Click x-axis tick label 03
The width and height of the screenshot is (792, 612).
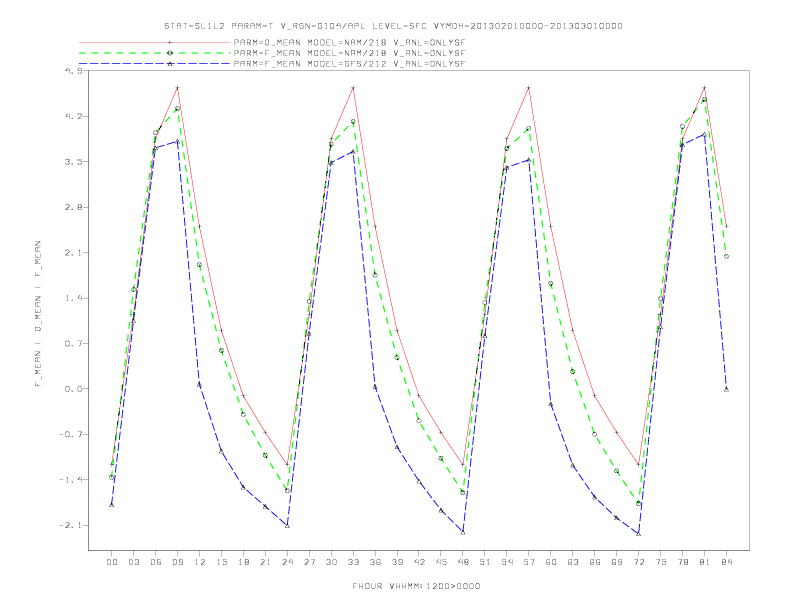pos(133,562)
